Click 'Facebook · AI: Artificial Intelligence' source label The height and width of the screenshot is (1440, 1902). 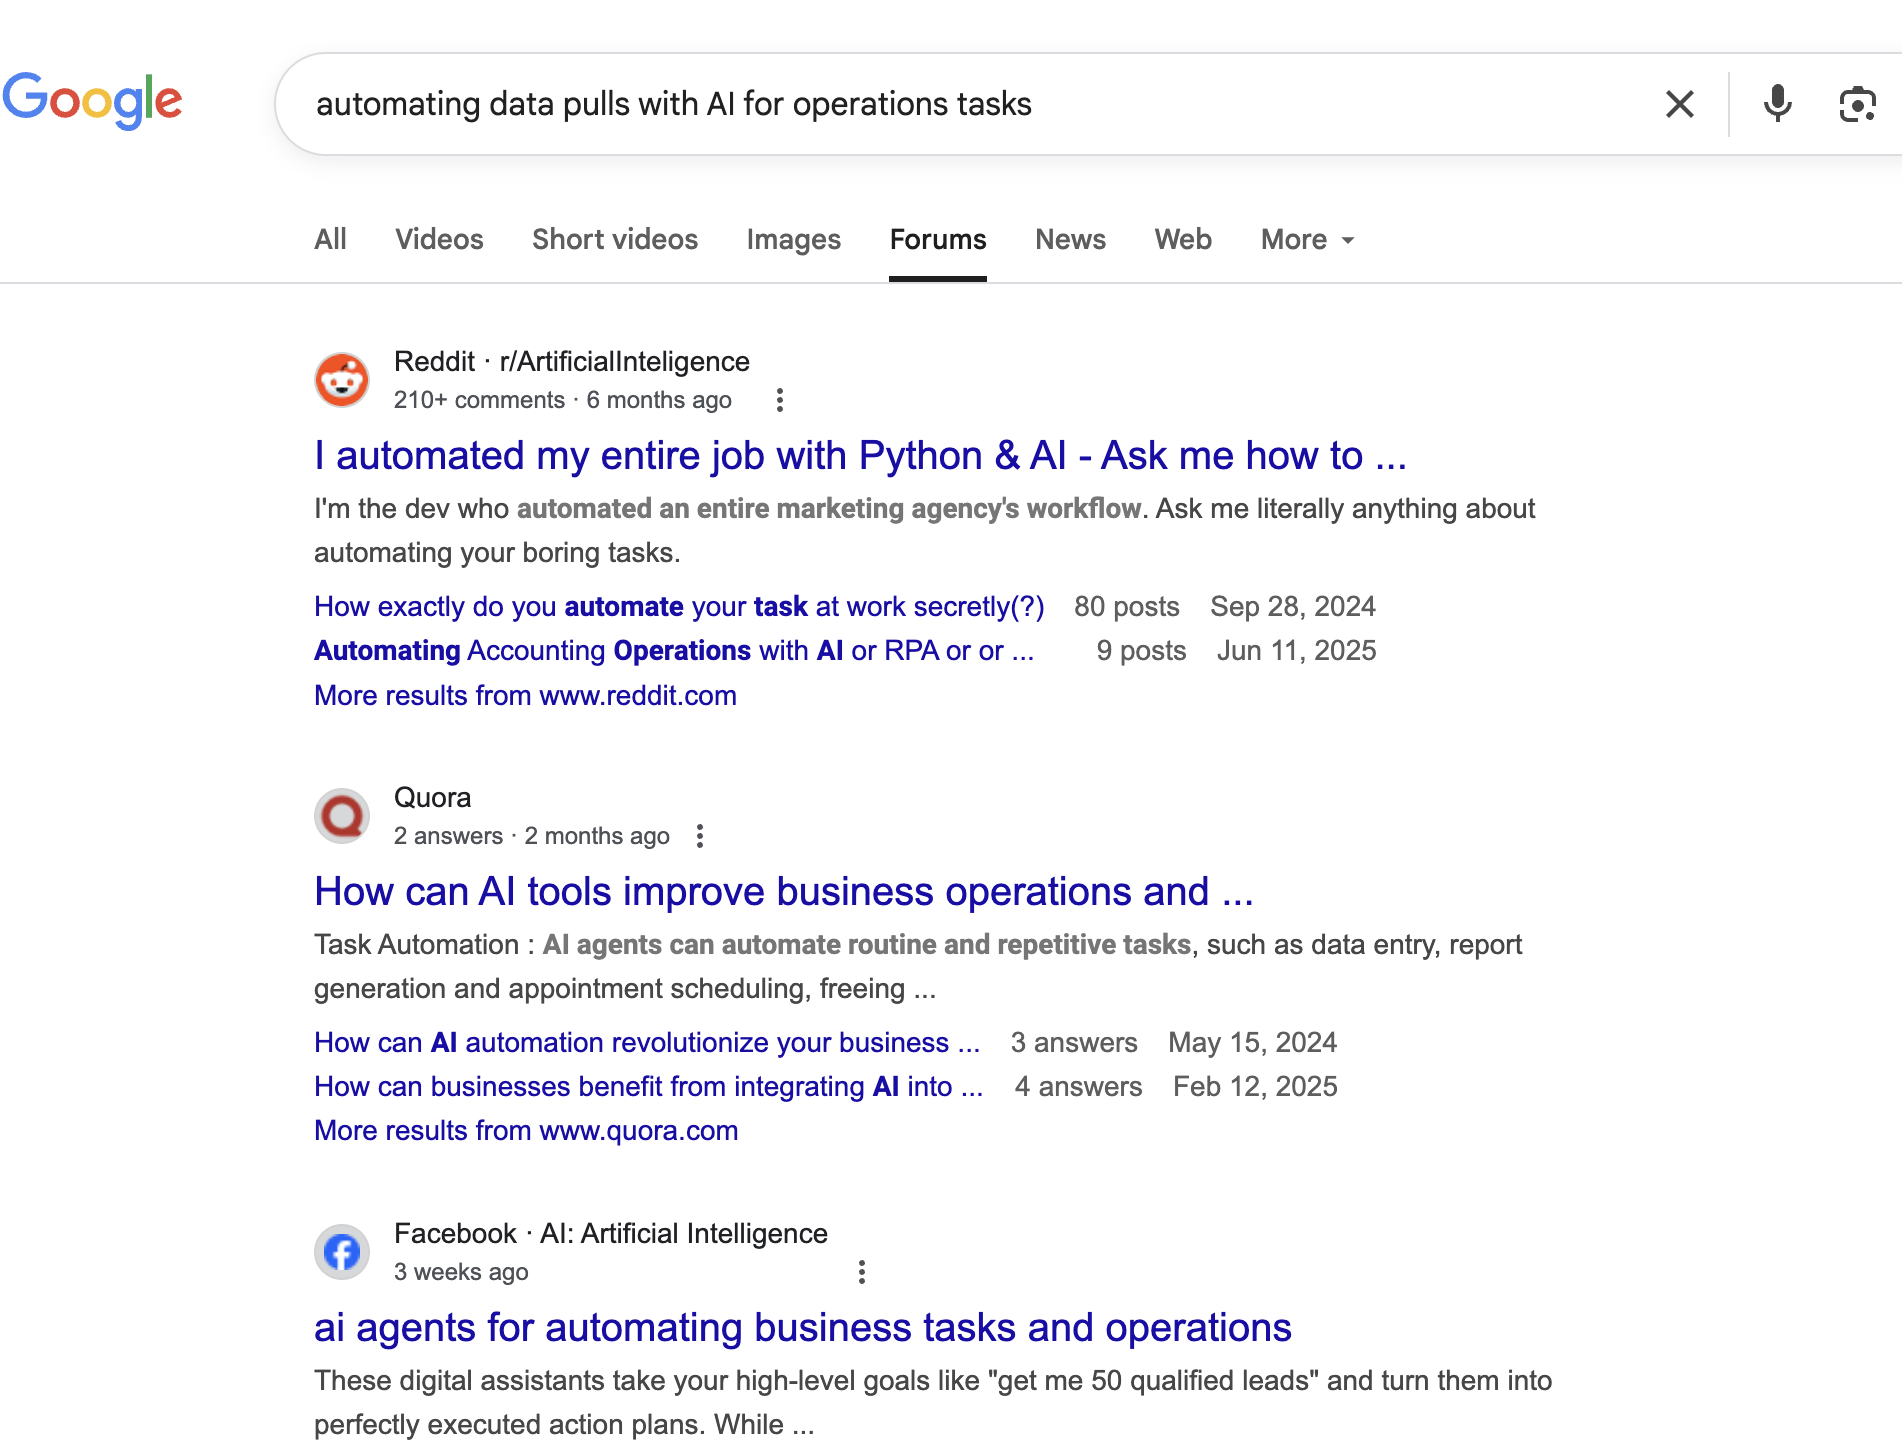pos(611,1234)
